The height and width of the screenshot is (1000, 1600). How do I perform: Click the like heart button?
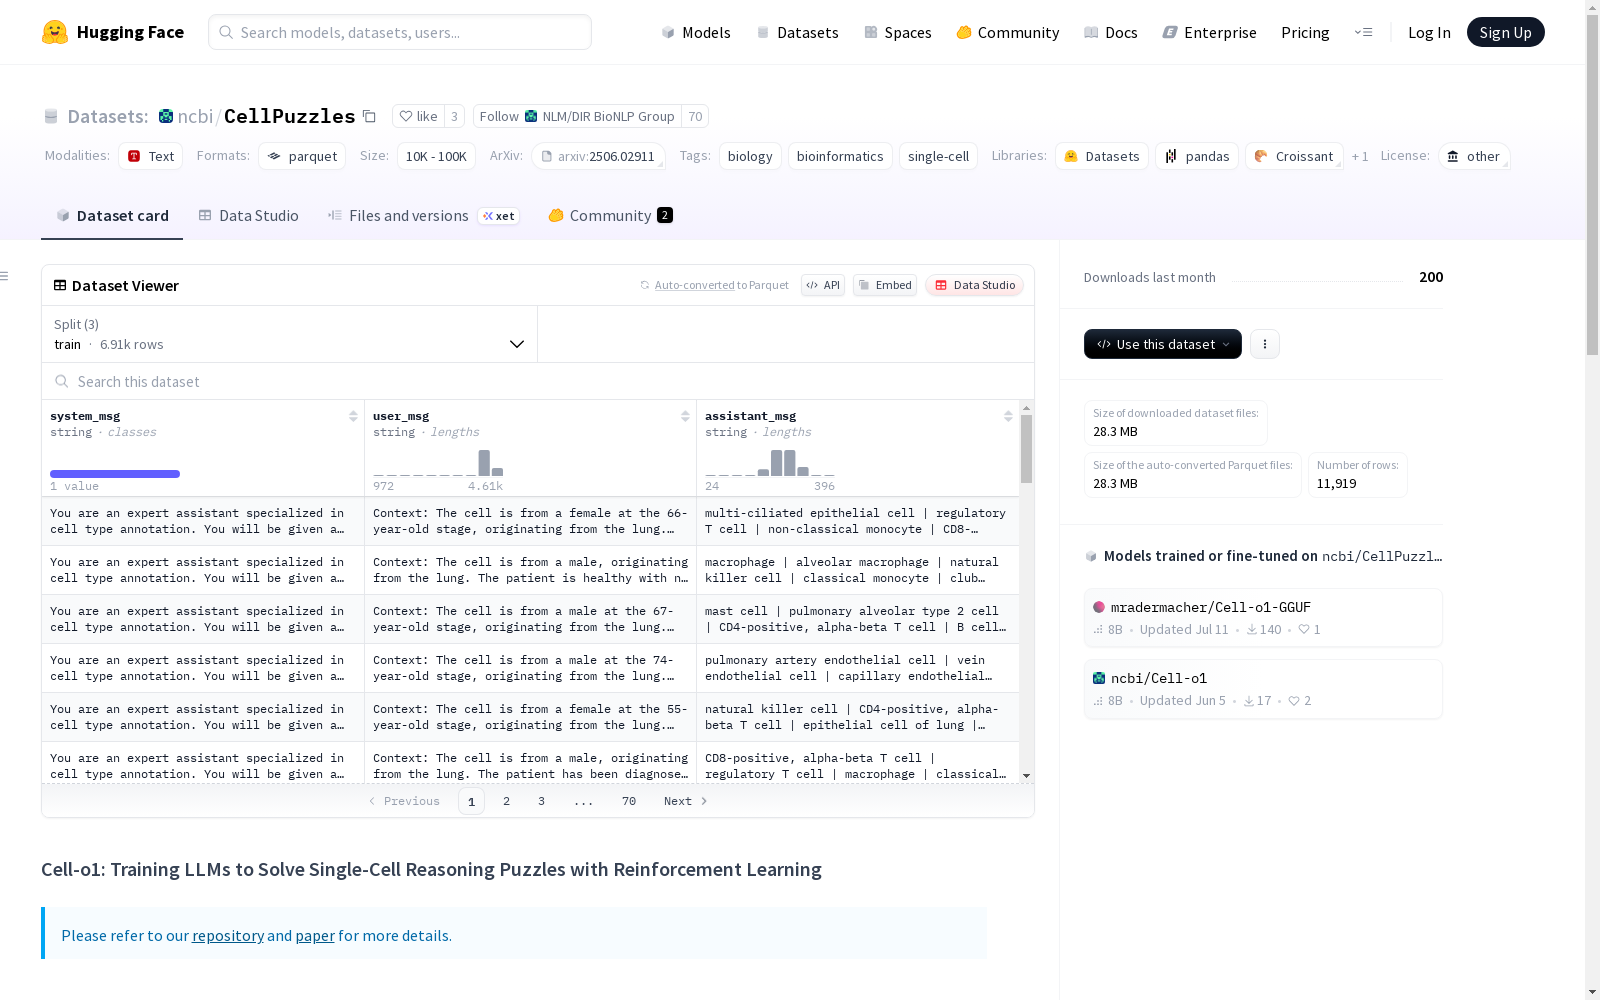[418, 116]
